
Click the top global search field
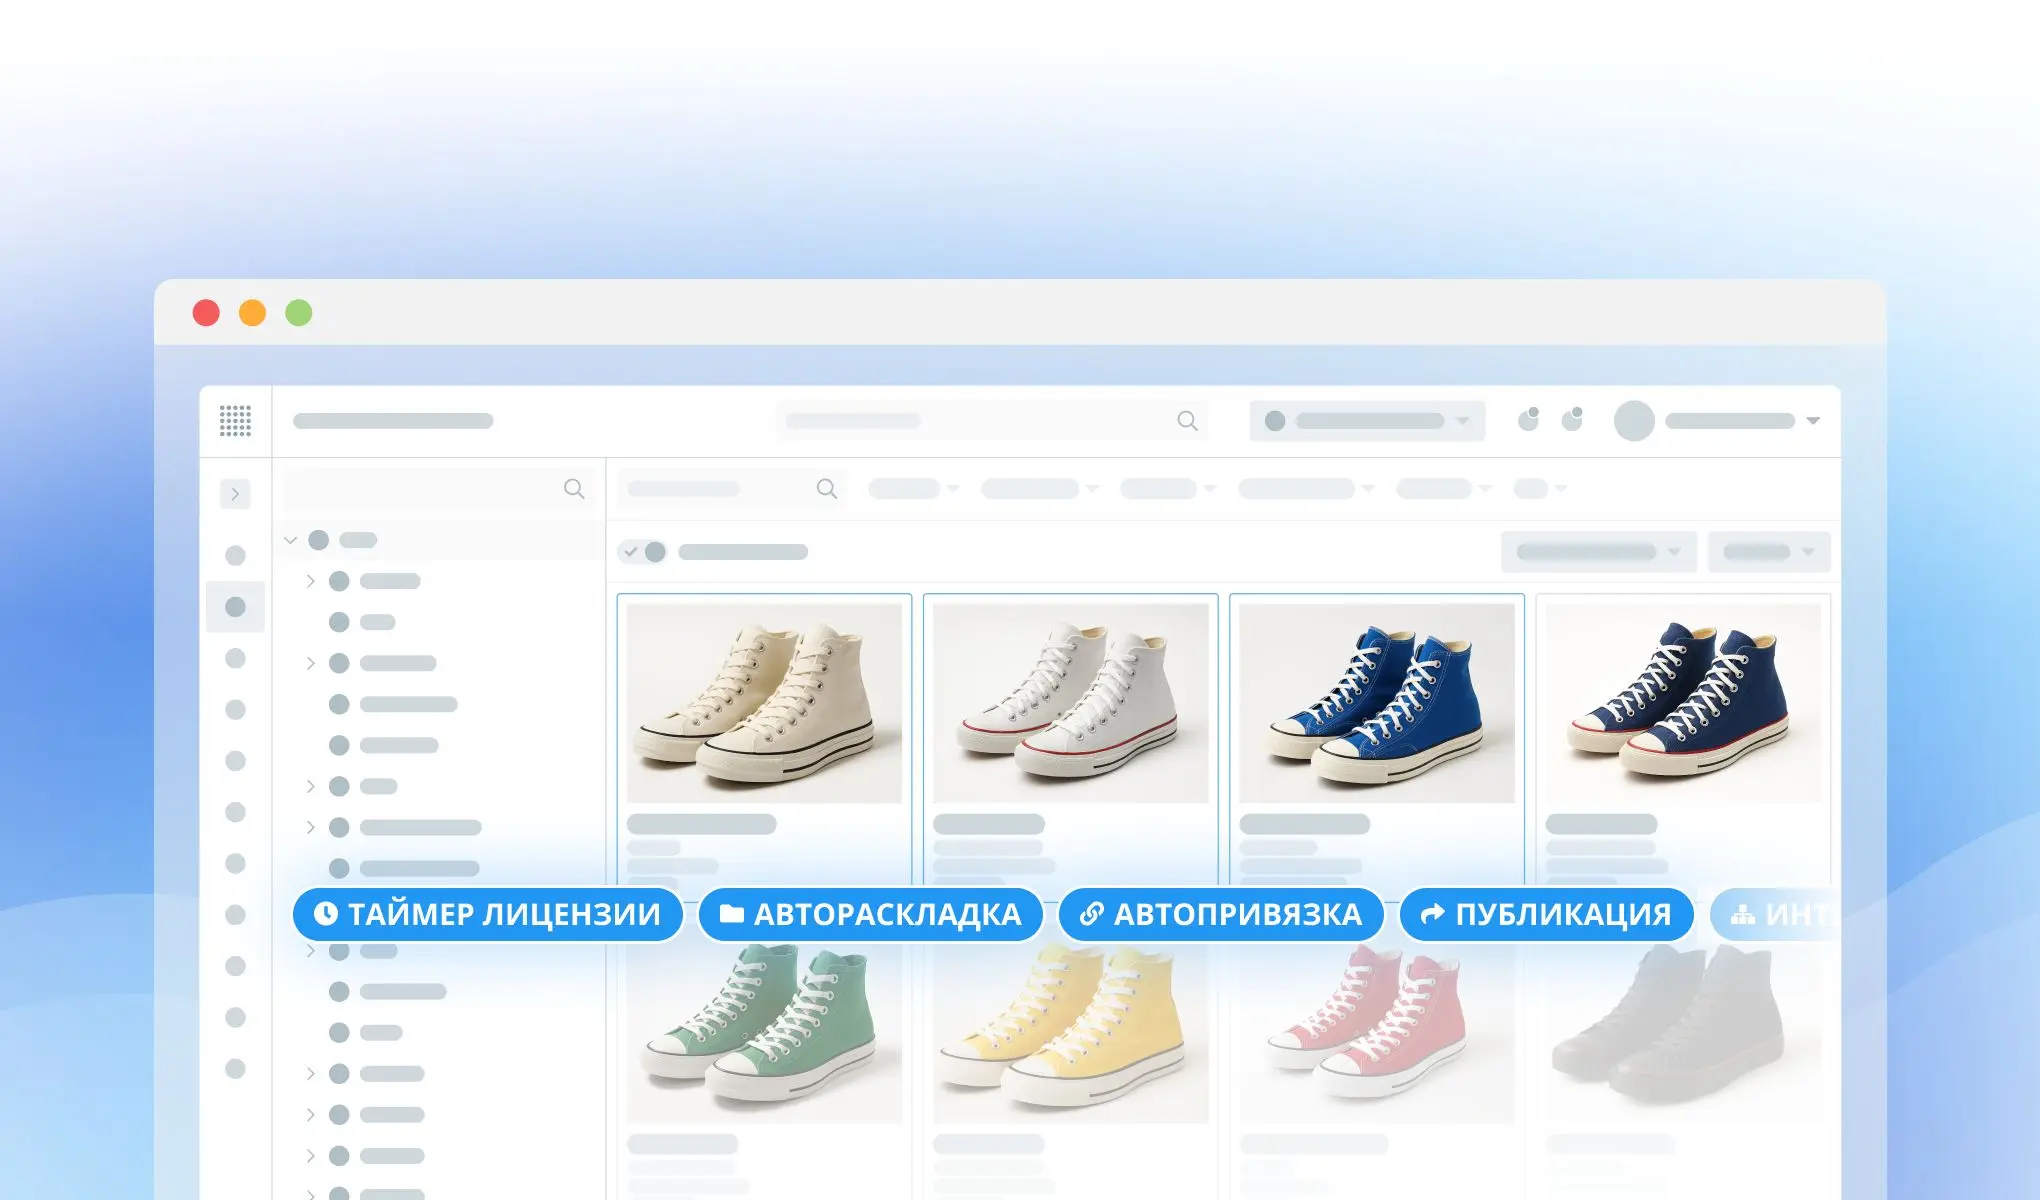992,421
